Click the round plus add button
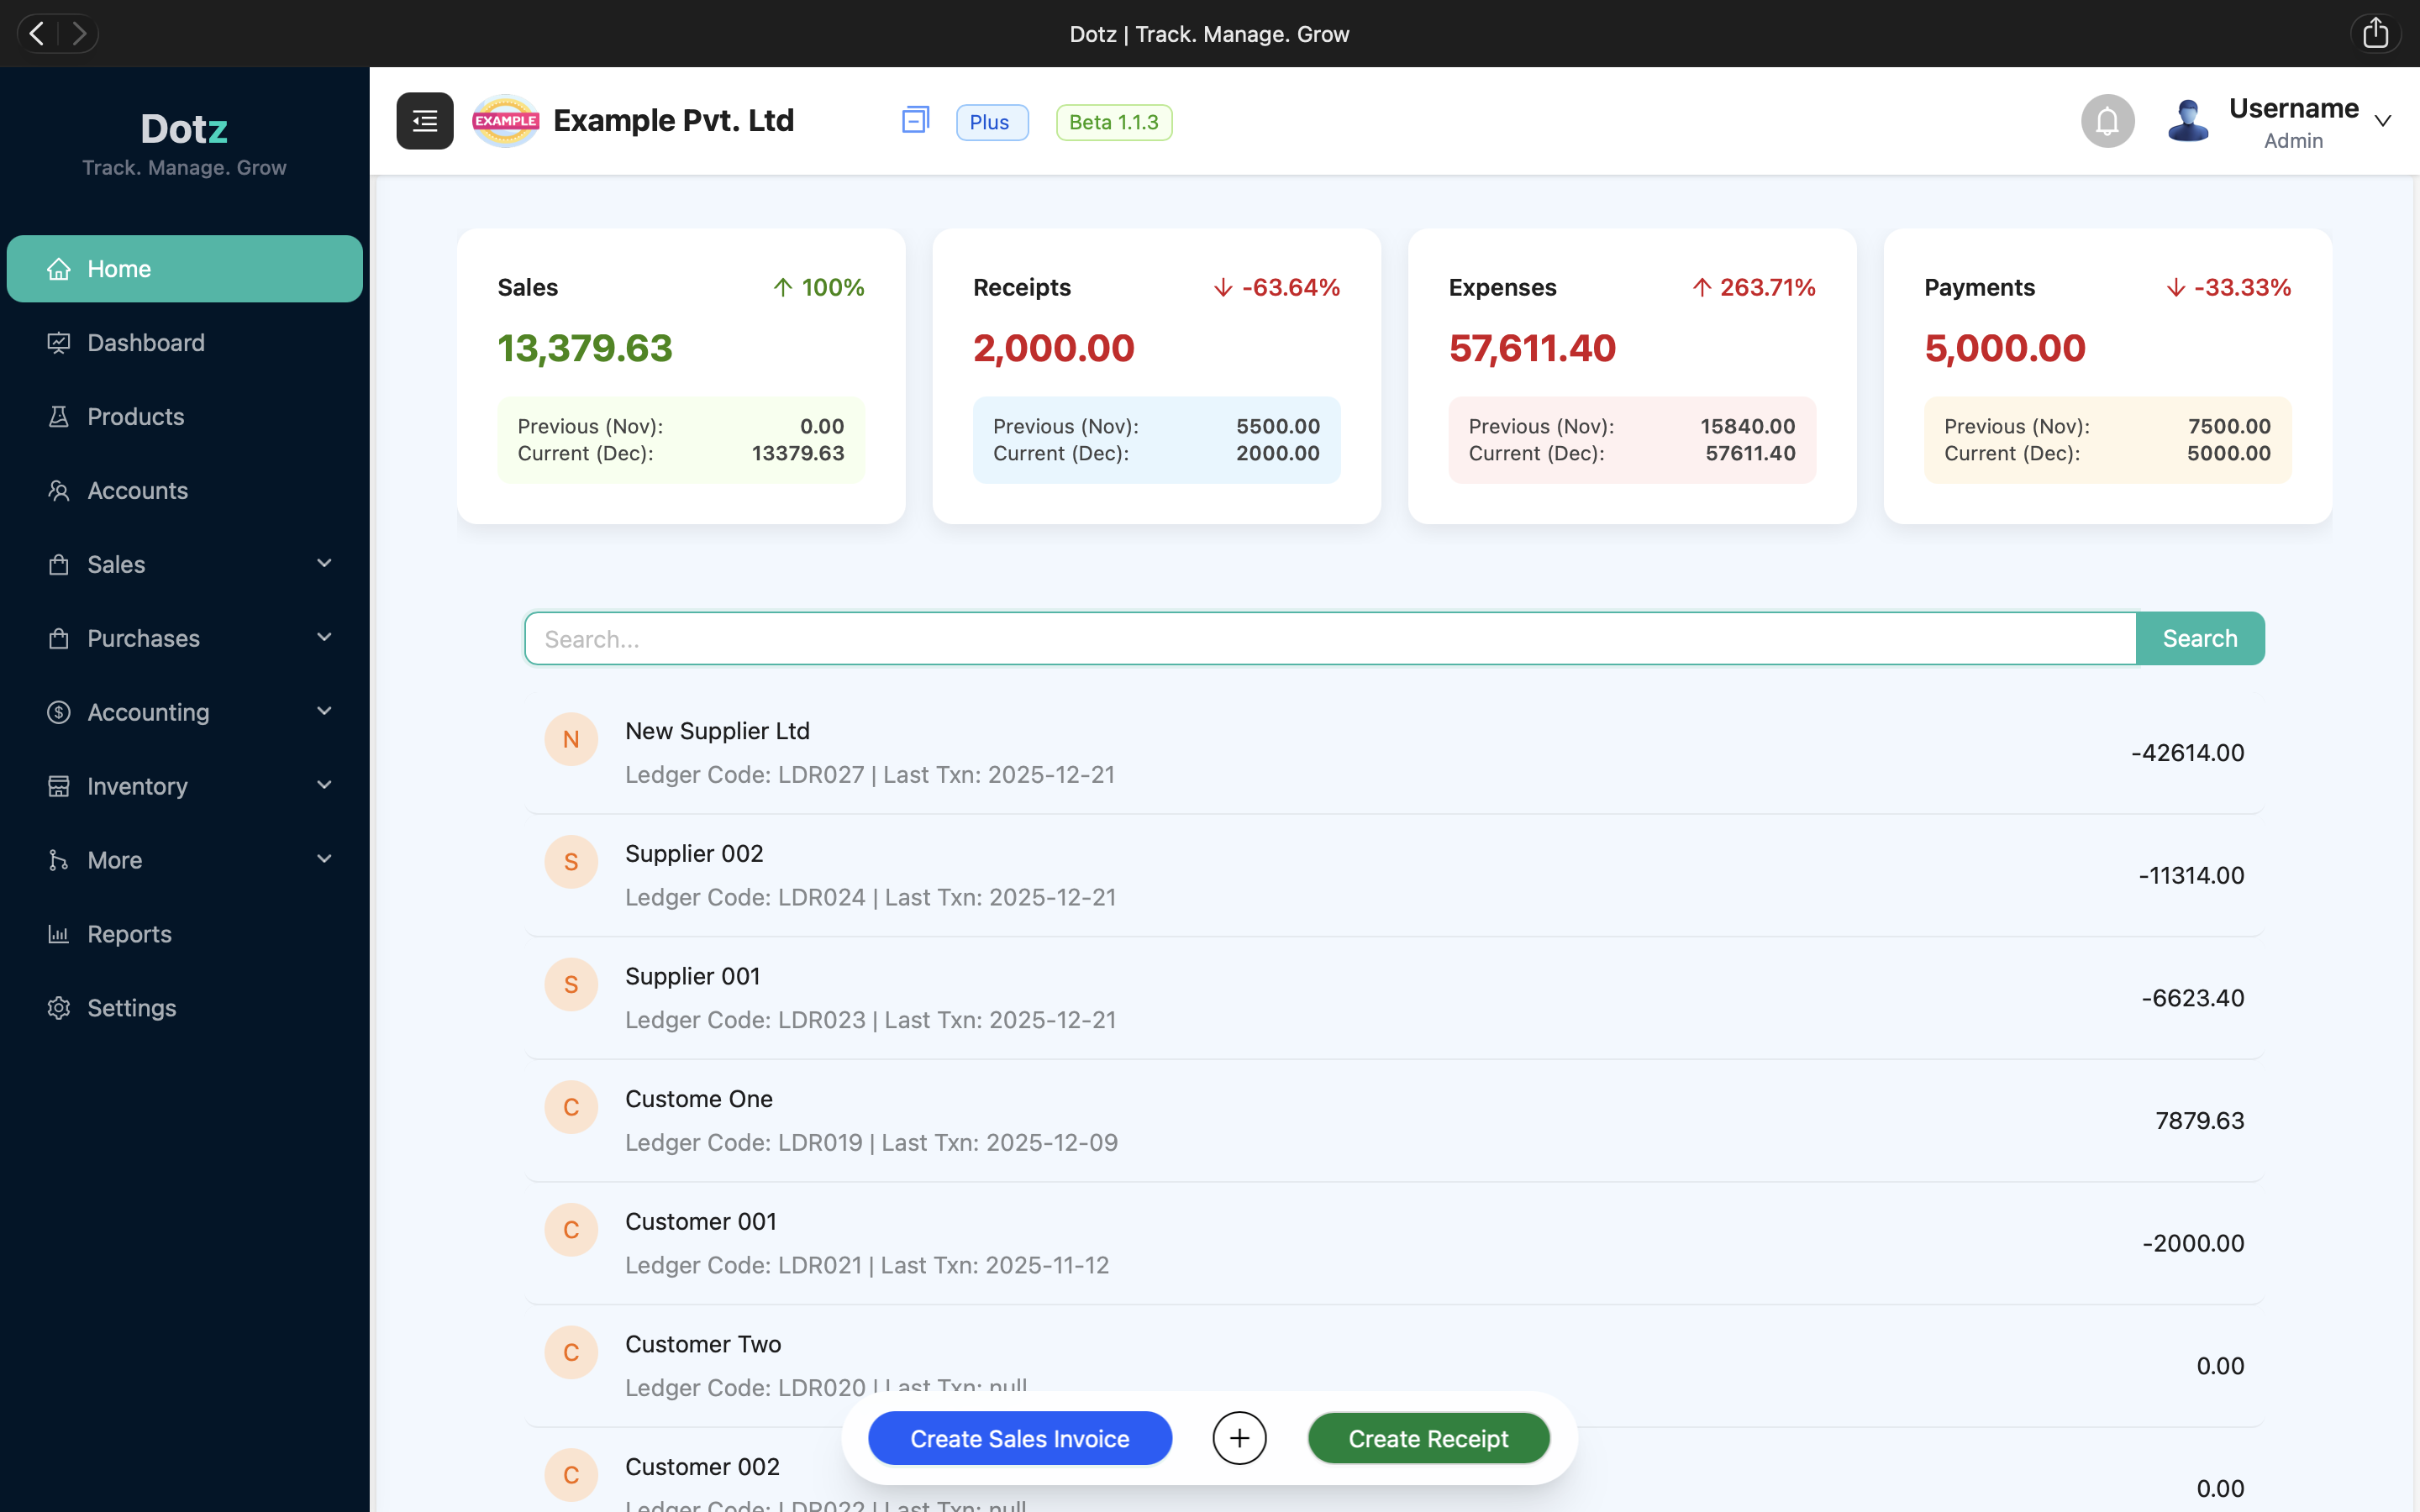The width and height of the screenshot is (2420, 1512). click(x=1239, y=1438)
